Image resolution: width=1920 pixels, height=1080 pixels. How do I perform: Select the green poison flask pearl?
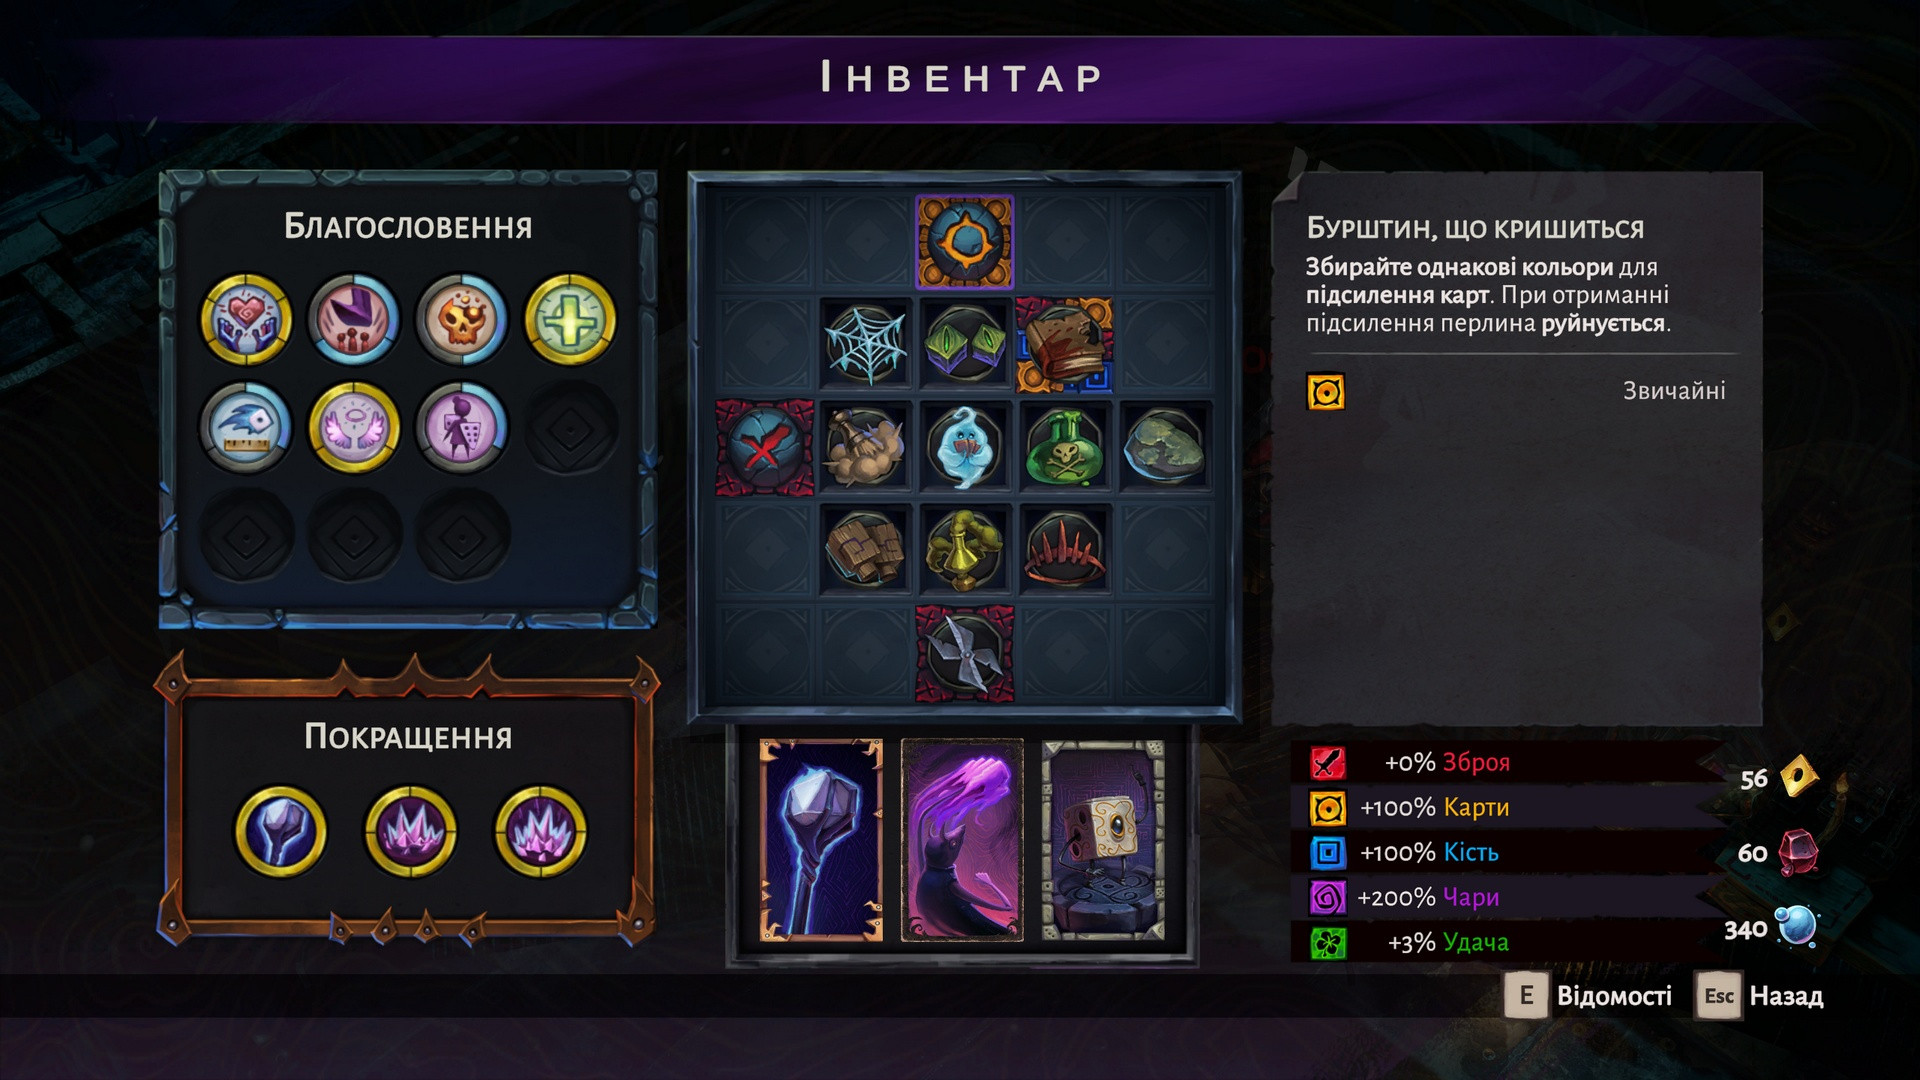pyautogui.click(x=1065, y=446)
